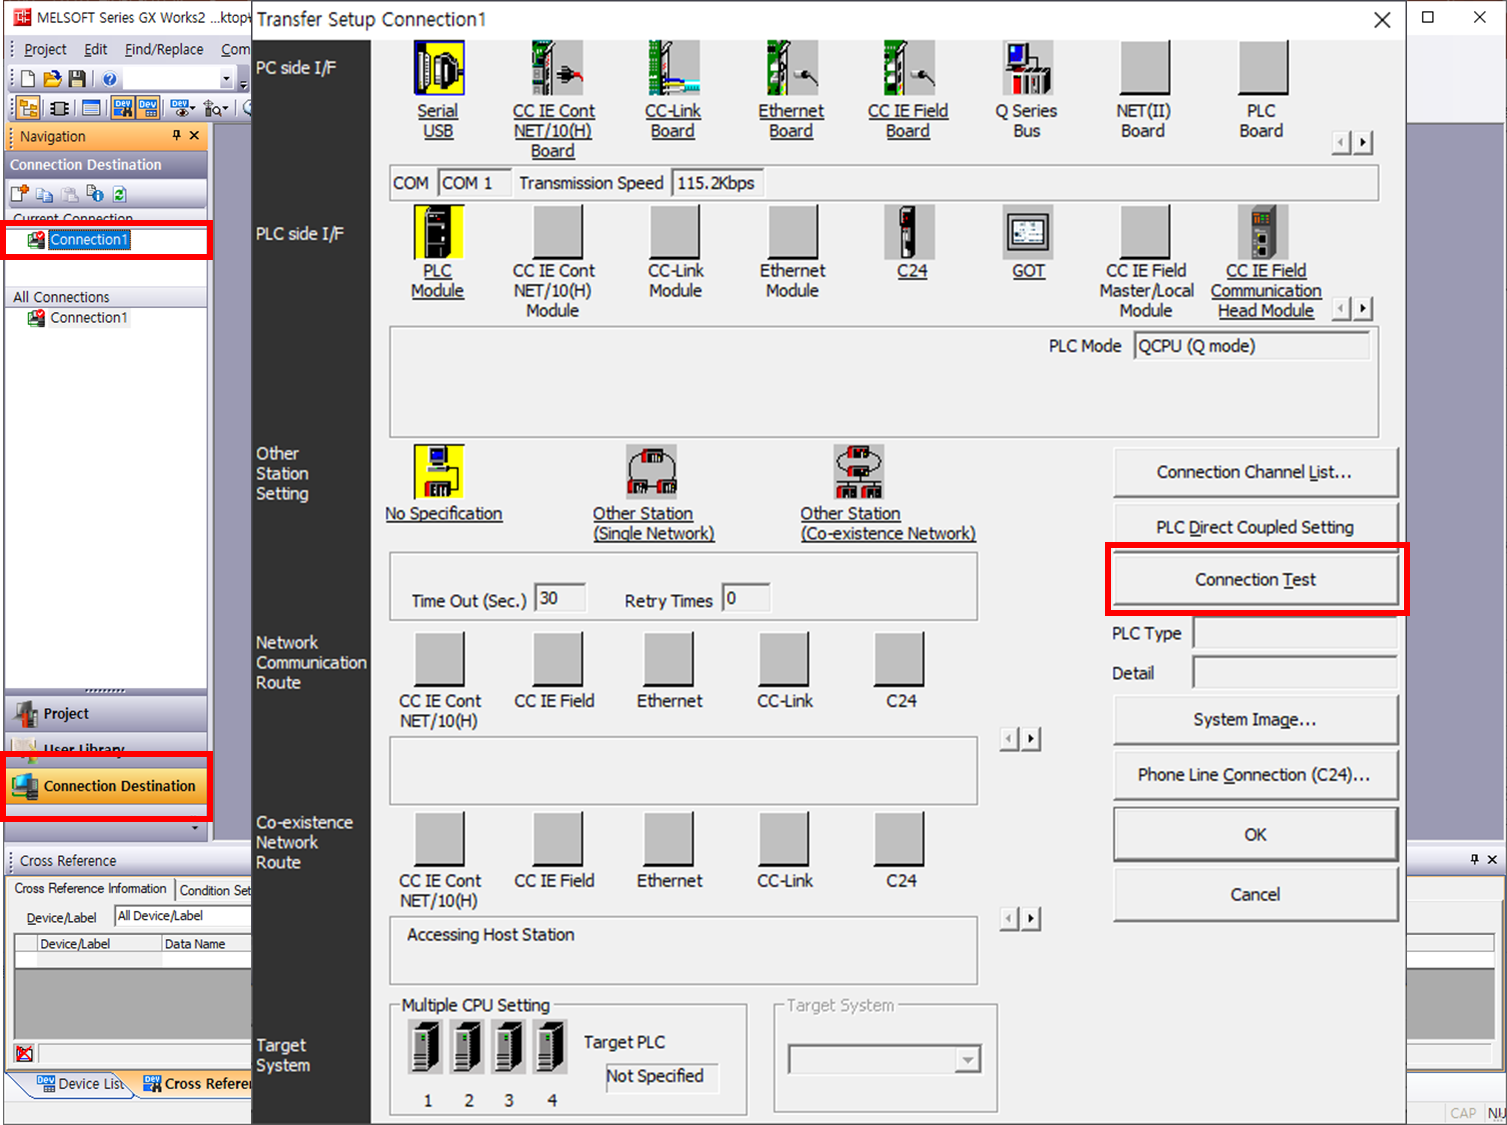
Task: Select Connection1 under All Connections
Action: 89,318
